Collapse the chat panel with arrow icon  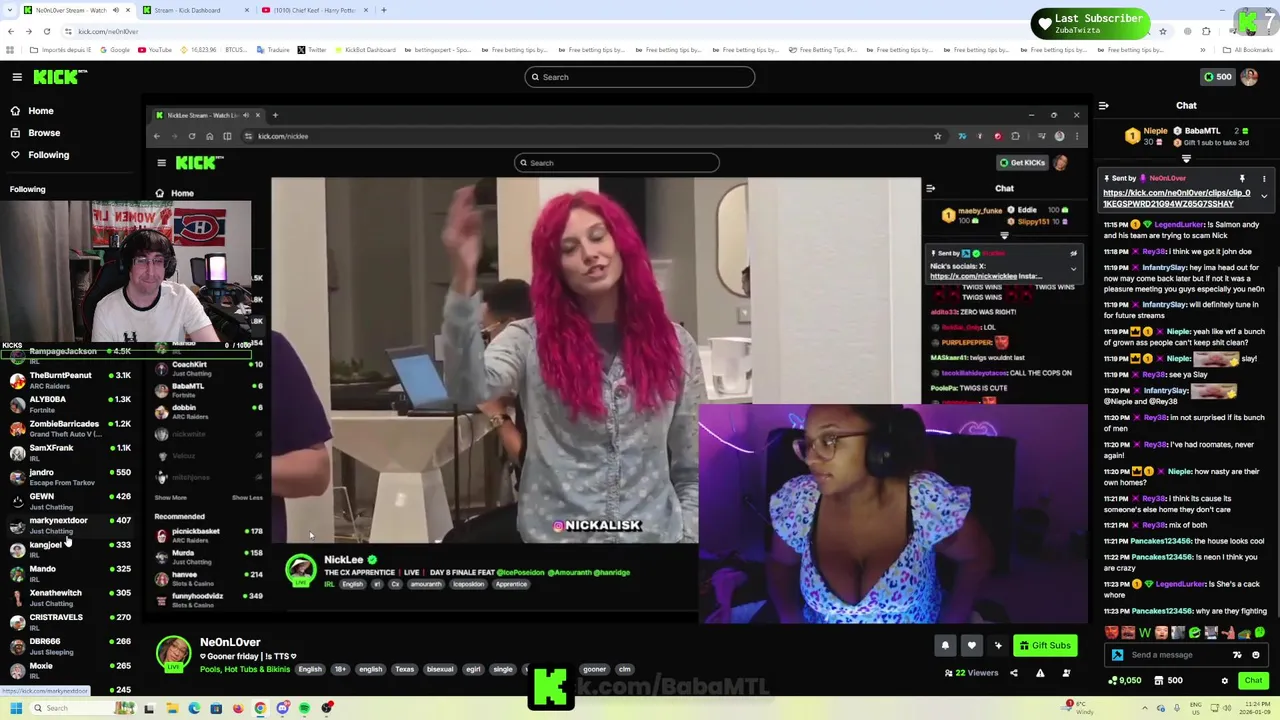[1103, 105]
